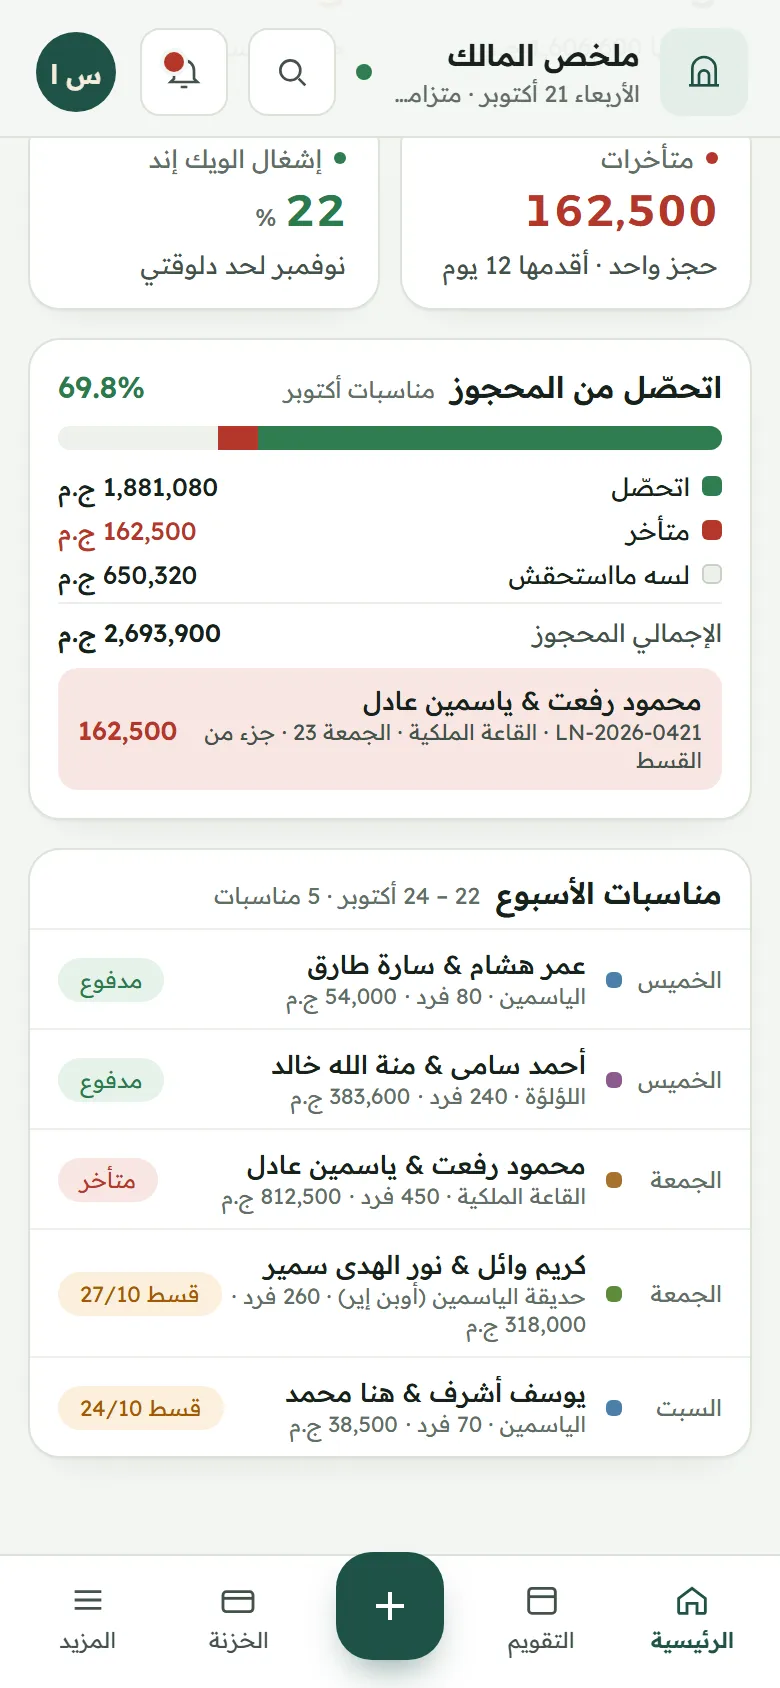The height and width of the screenshot is (1688, 780).
Task: Tap the قسط 27/10 installment badge
Action: pyautogui.click(x=140, y=1294)
